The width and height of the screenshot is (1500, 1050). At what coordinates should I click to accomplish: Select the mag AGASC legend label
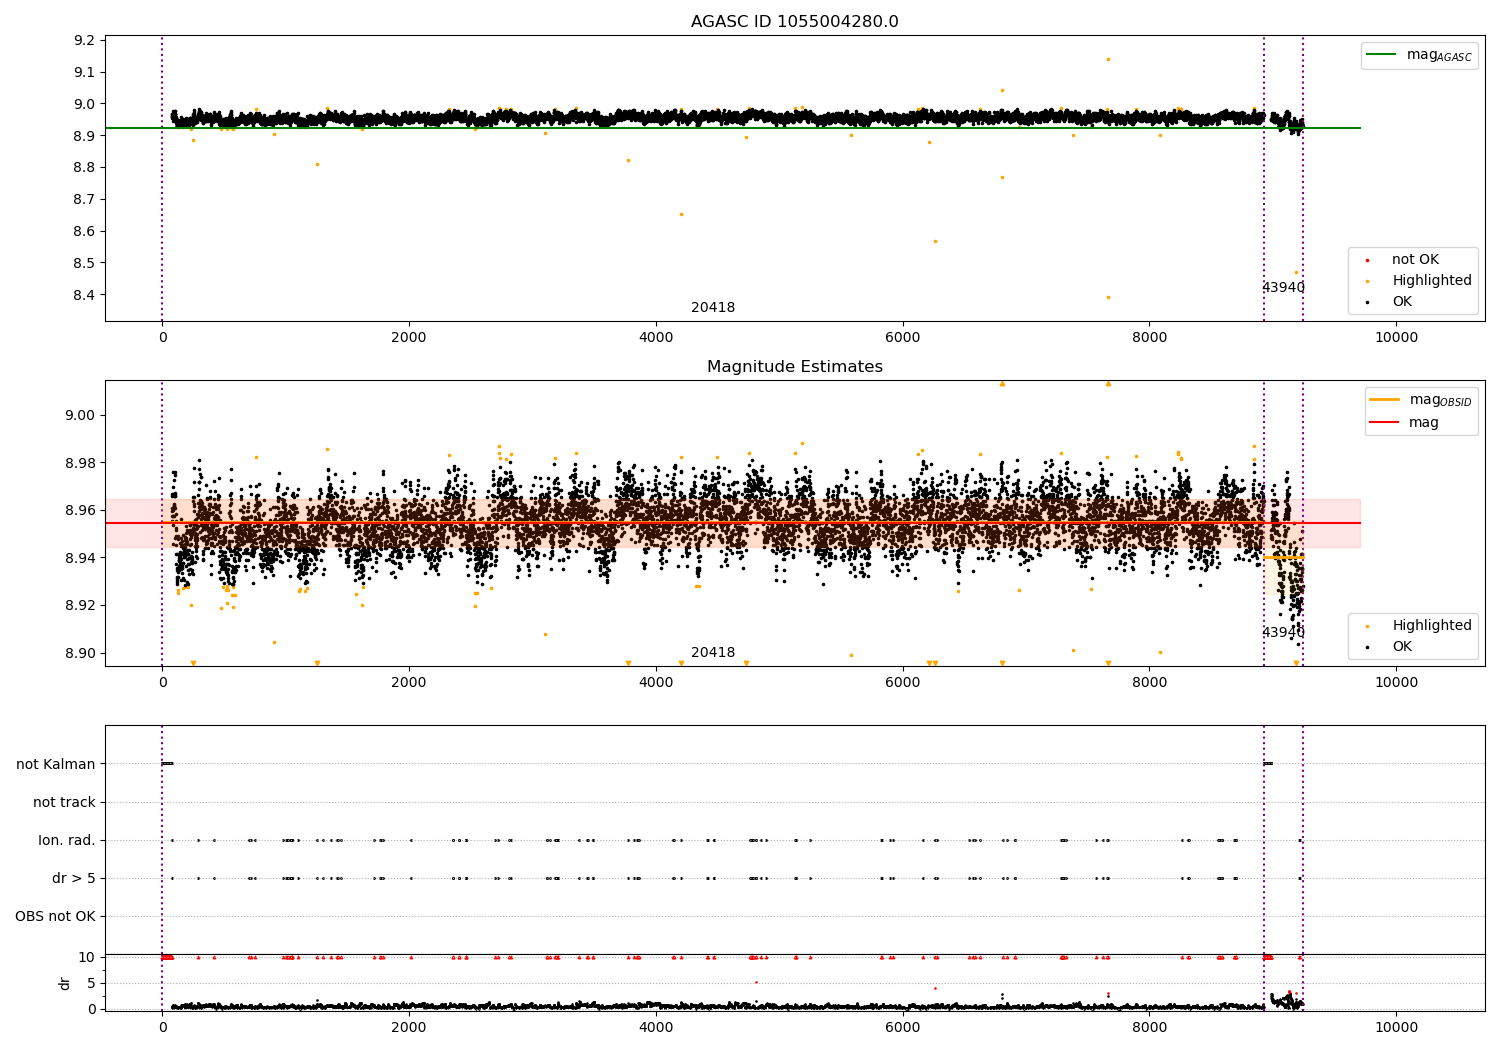coord(1439,55)
